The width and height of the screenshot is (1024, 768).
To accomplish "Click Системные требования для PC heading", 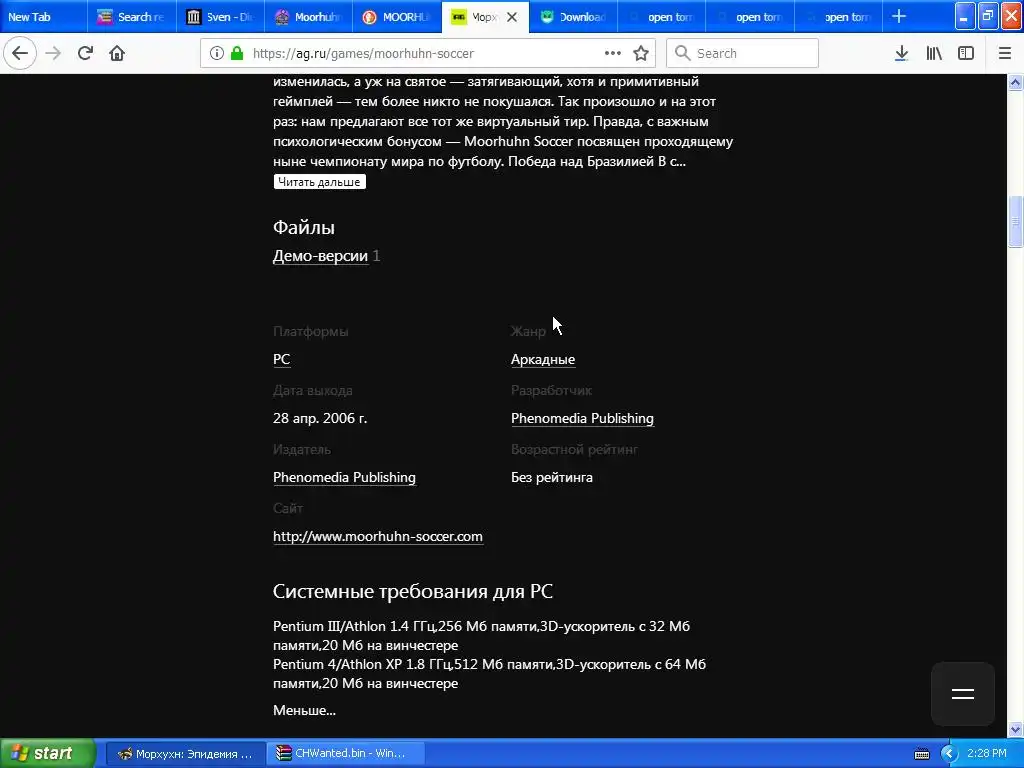I will pos(413,591).
